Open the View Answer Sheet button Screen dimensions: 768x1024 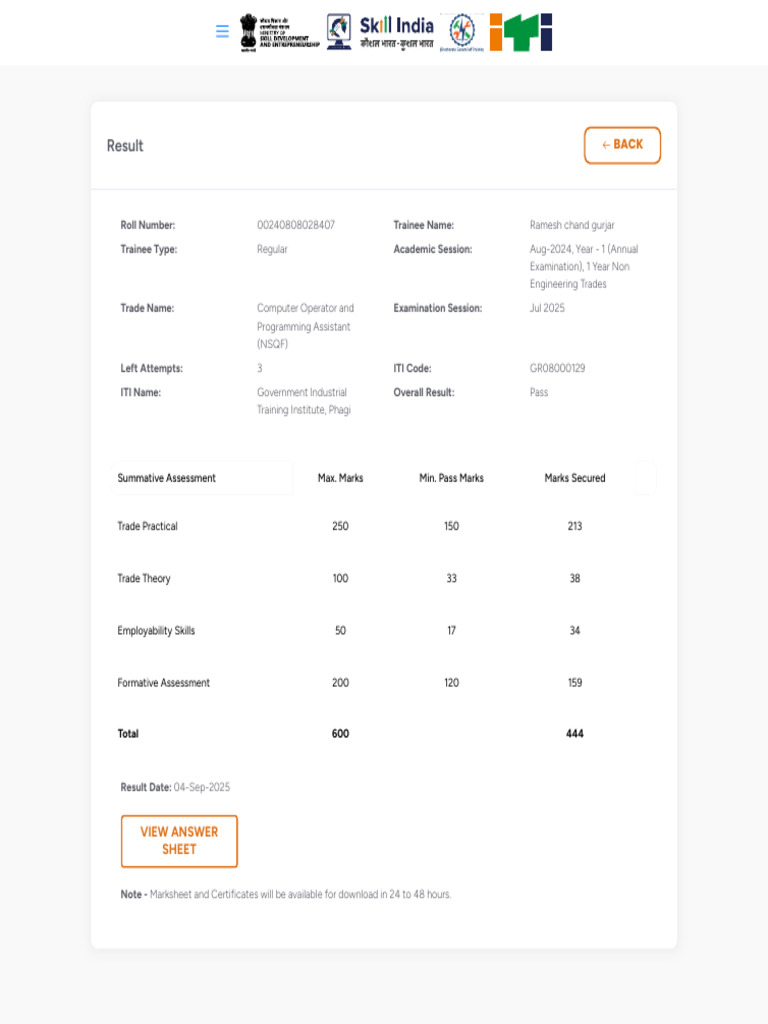[x=179, y=841]
